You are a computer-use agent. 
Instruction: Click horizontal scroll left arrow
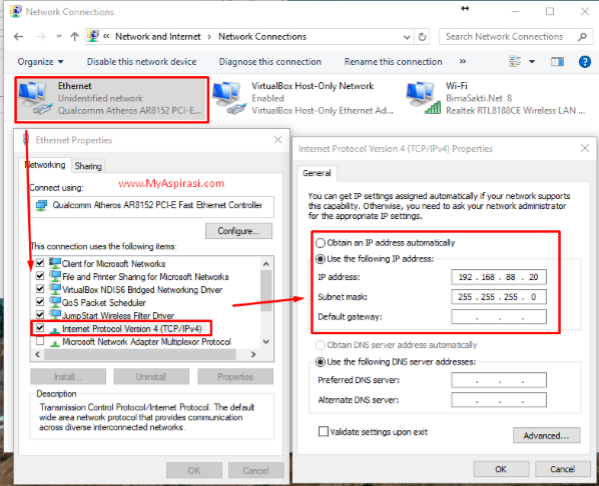pos(37,354)
